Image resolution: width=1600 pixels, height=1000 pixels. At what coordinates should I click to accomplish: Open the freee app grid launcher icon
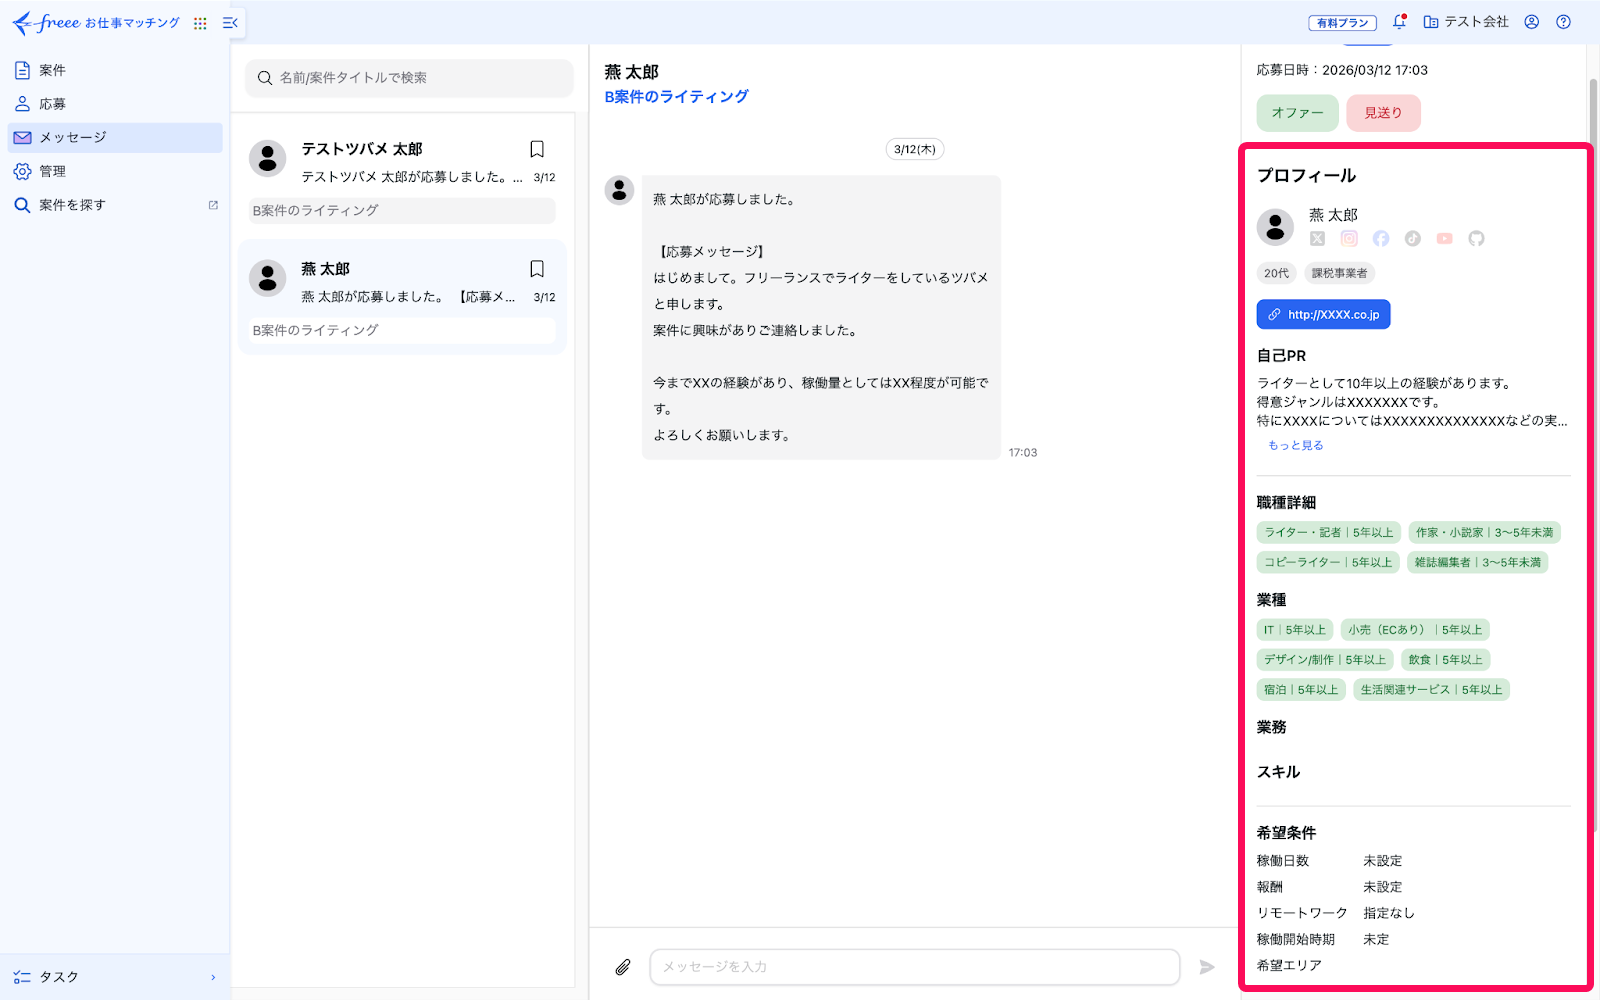tap(200, 23)
